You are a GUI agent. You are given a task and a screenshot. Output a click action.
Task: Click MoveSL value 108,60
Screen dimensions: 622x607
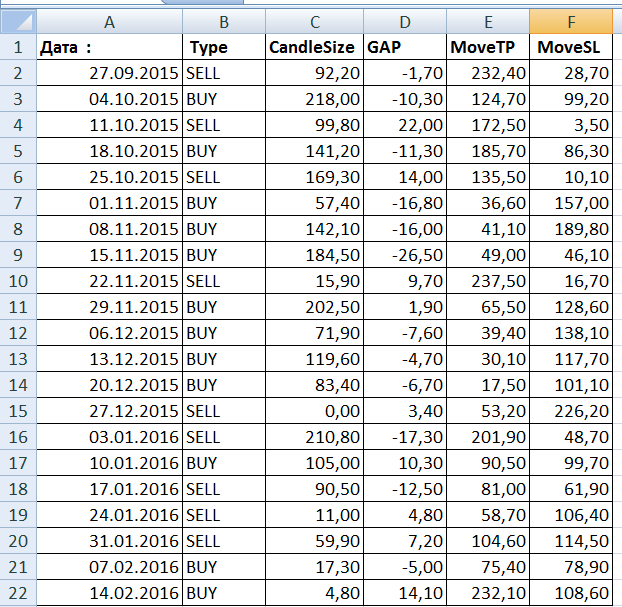[571, 593]
